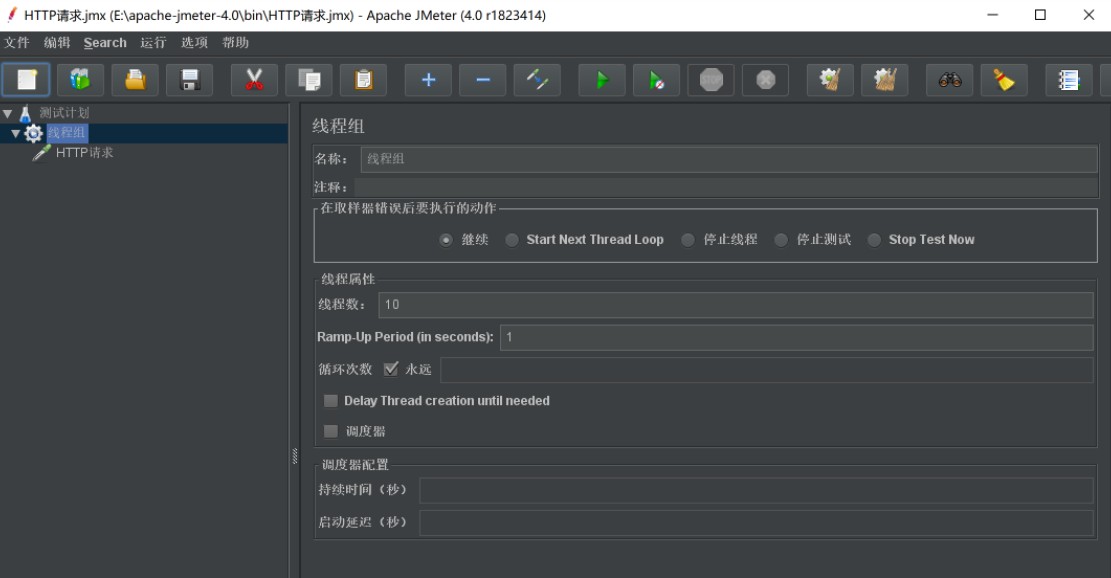1111x578 pixels.
Task: Uncheck the 永远 loop checkbox
Action: pyautogui.click(x=390, y=369)
